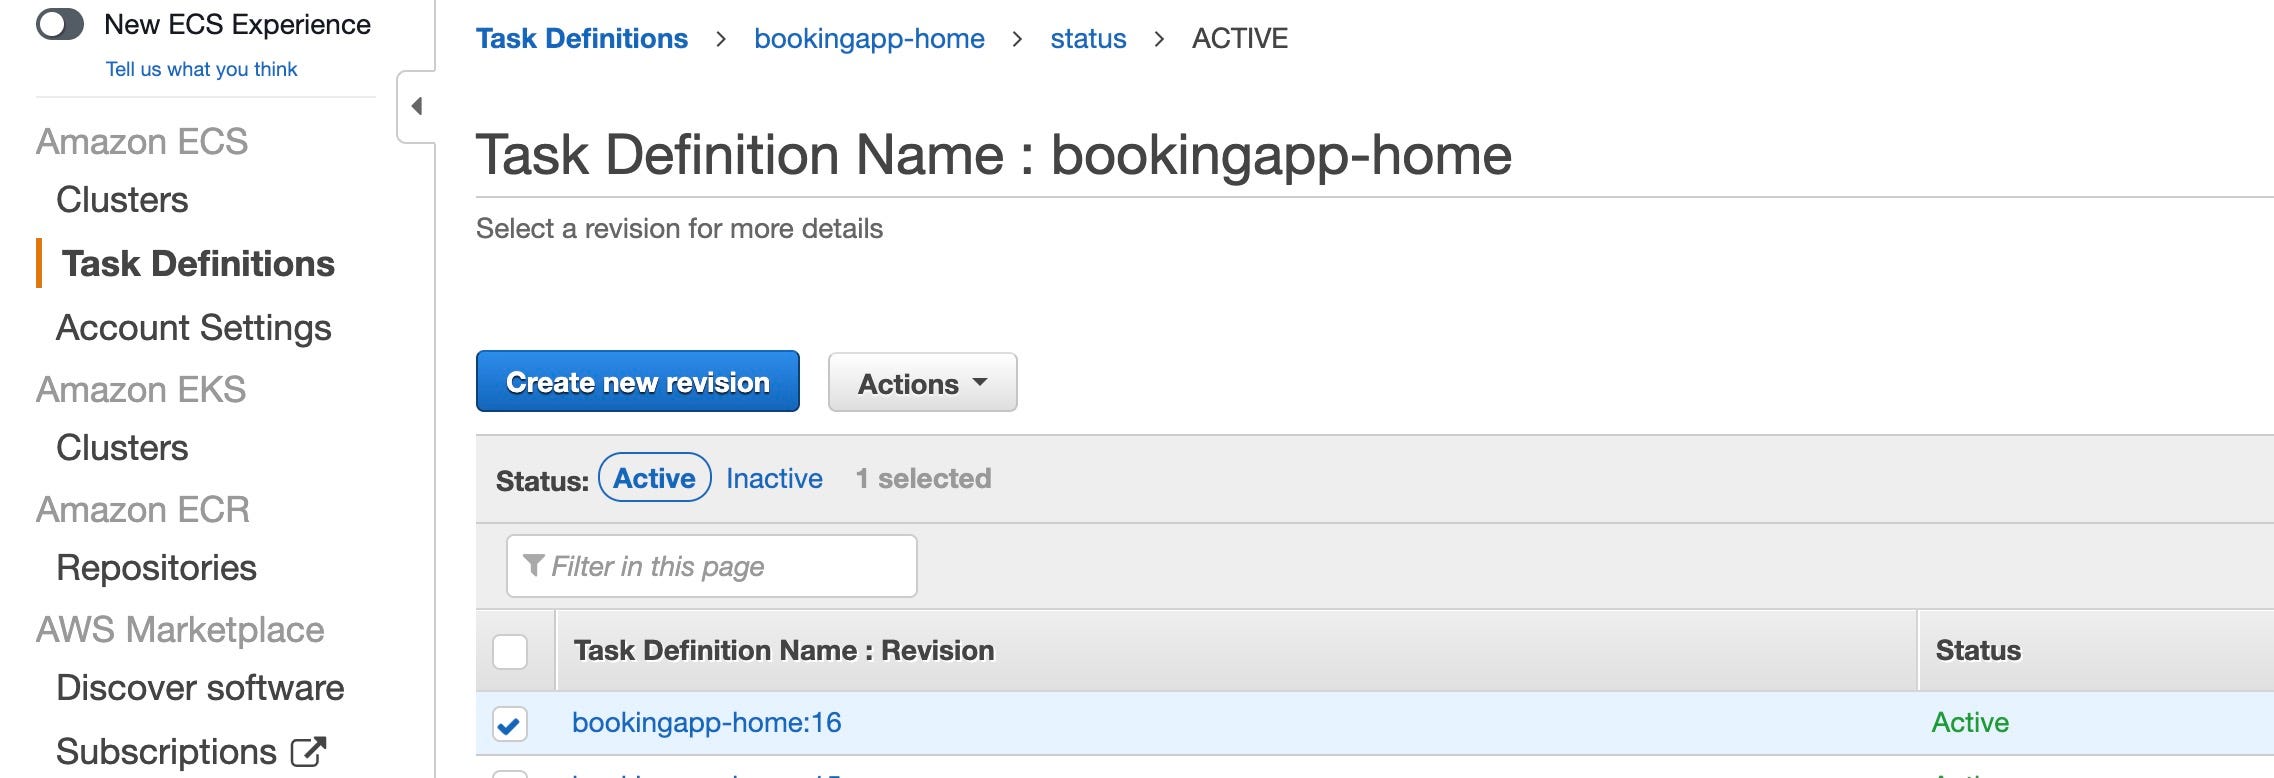The image size is (2274, 778).
Task: Click the external link icon beside Subscriptions
Action: click(x=308, y=752)
